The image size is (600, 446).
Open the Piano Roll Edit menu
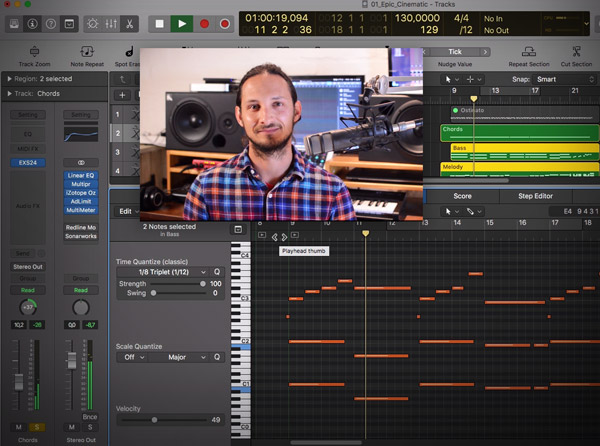pos(128,211)
